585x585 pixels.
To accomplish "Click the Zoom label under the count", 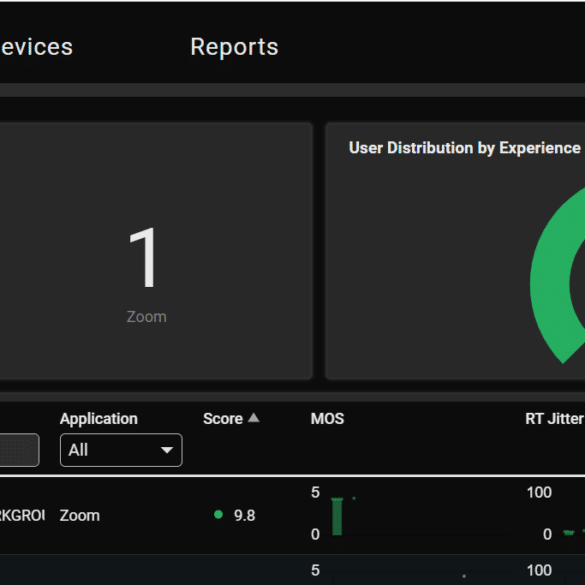I will [146, 317].
